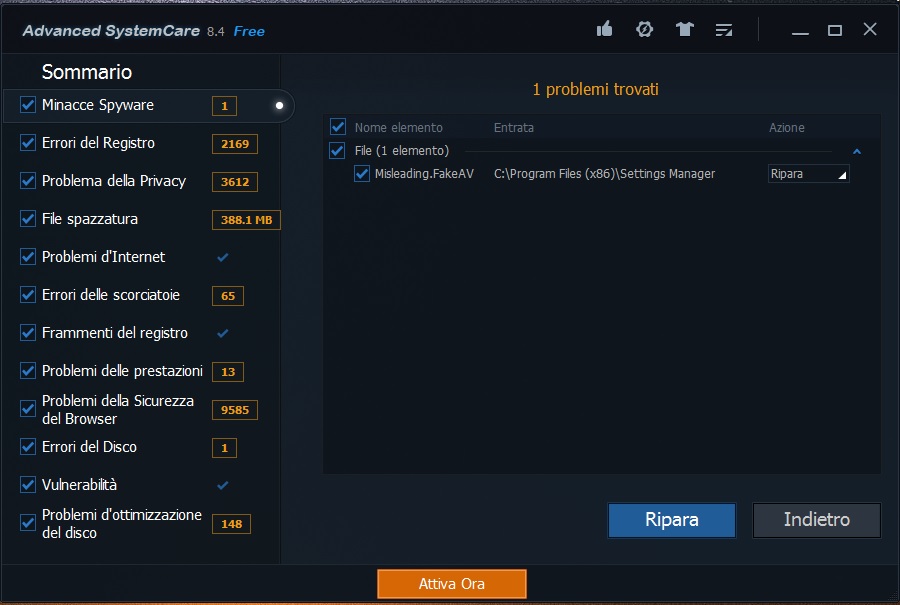Uncheck the Errori delle scorciatoie checkbox
900x605 pixels.
tap(28, 294)
